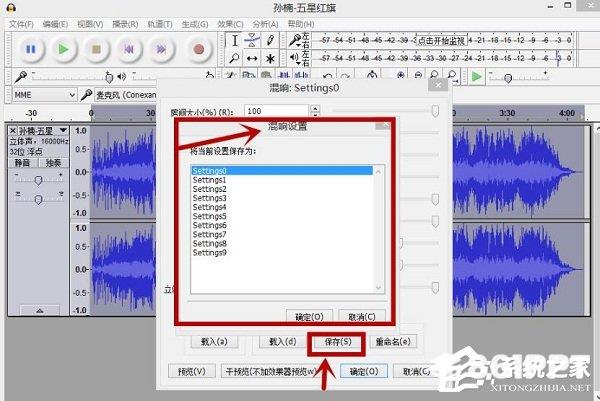Open the 分析(A) menu
This screenshot has width=600, height=401.
[x=266, y=24]
